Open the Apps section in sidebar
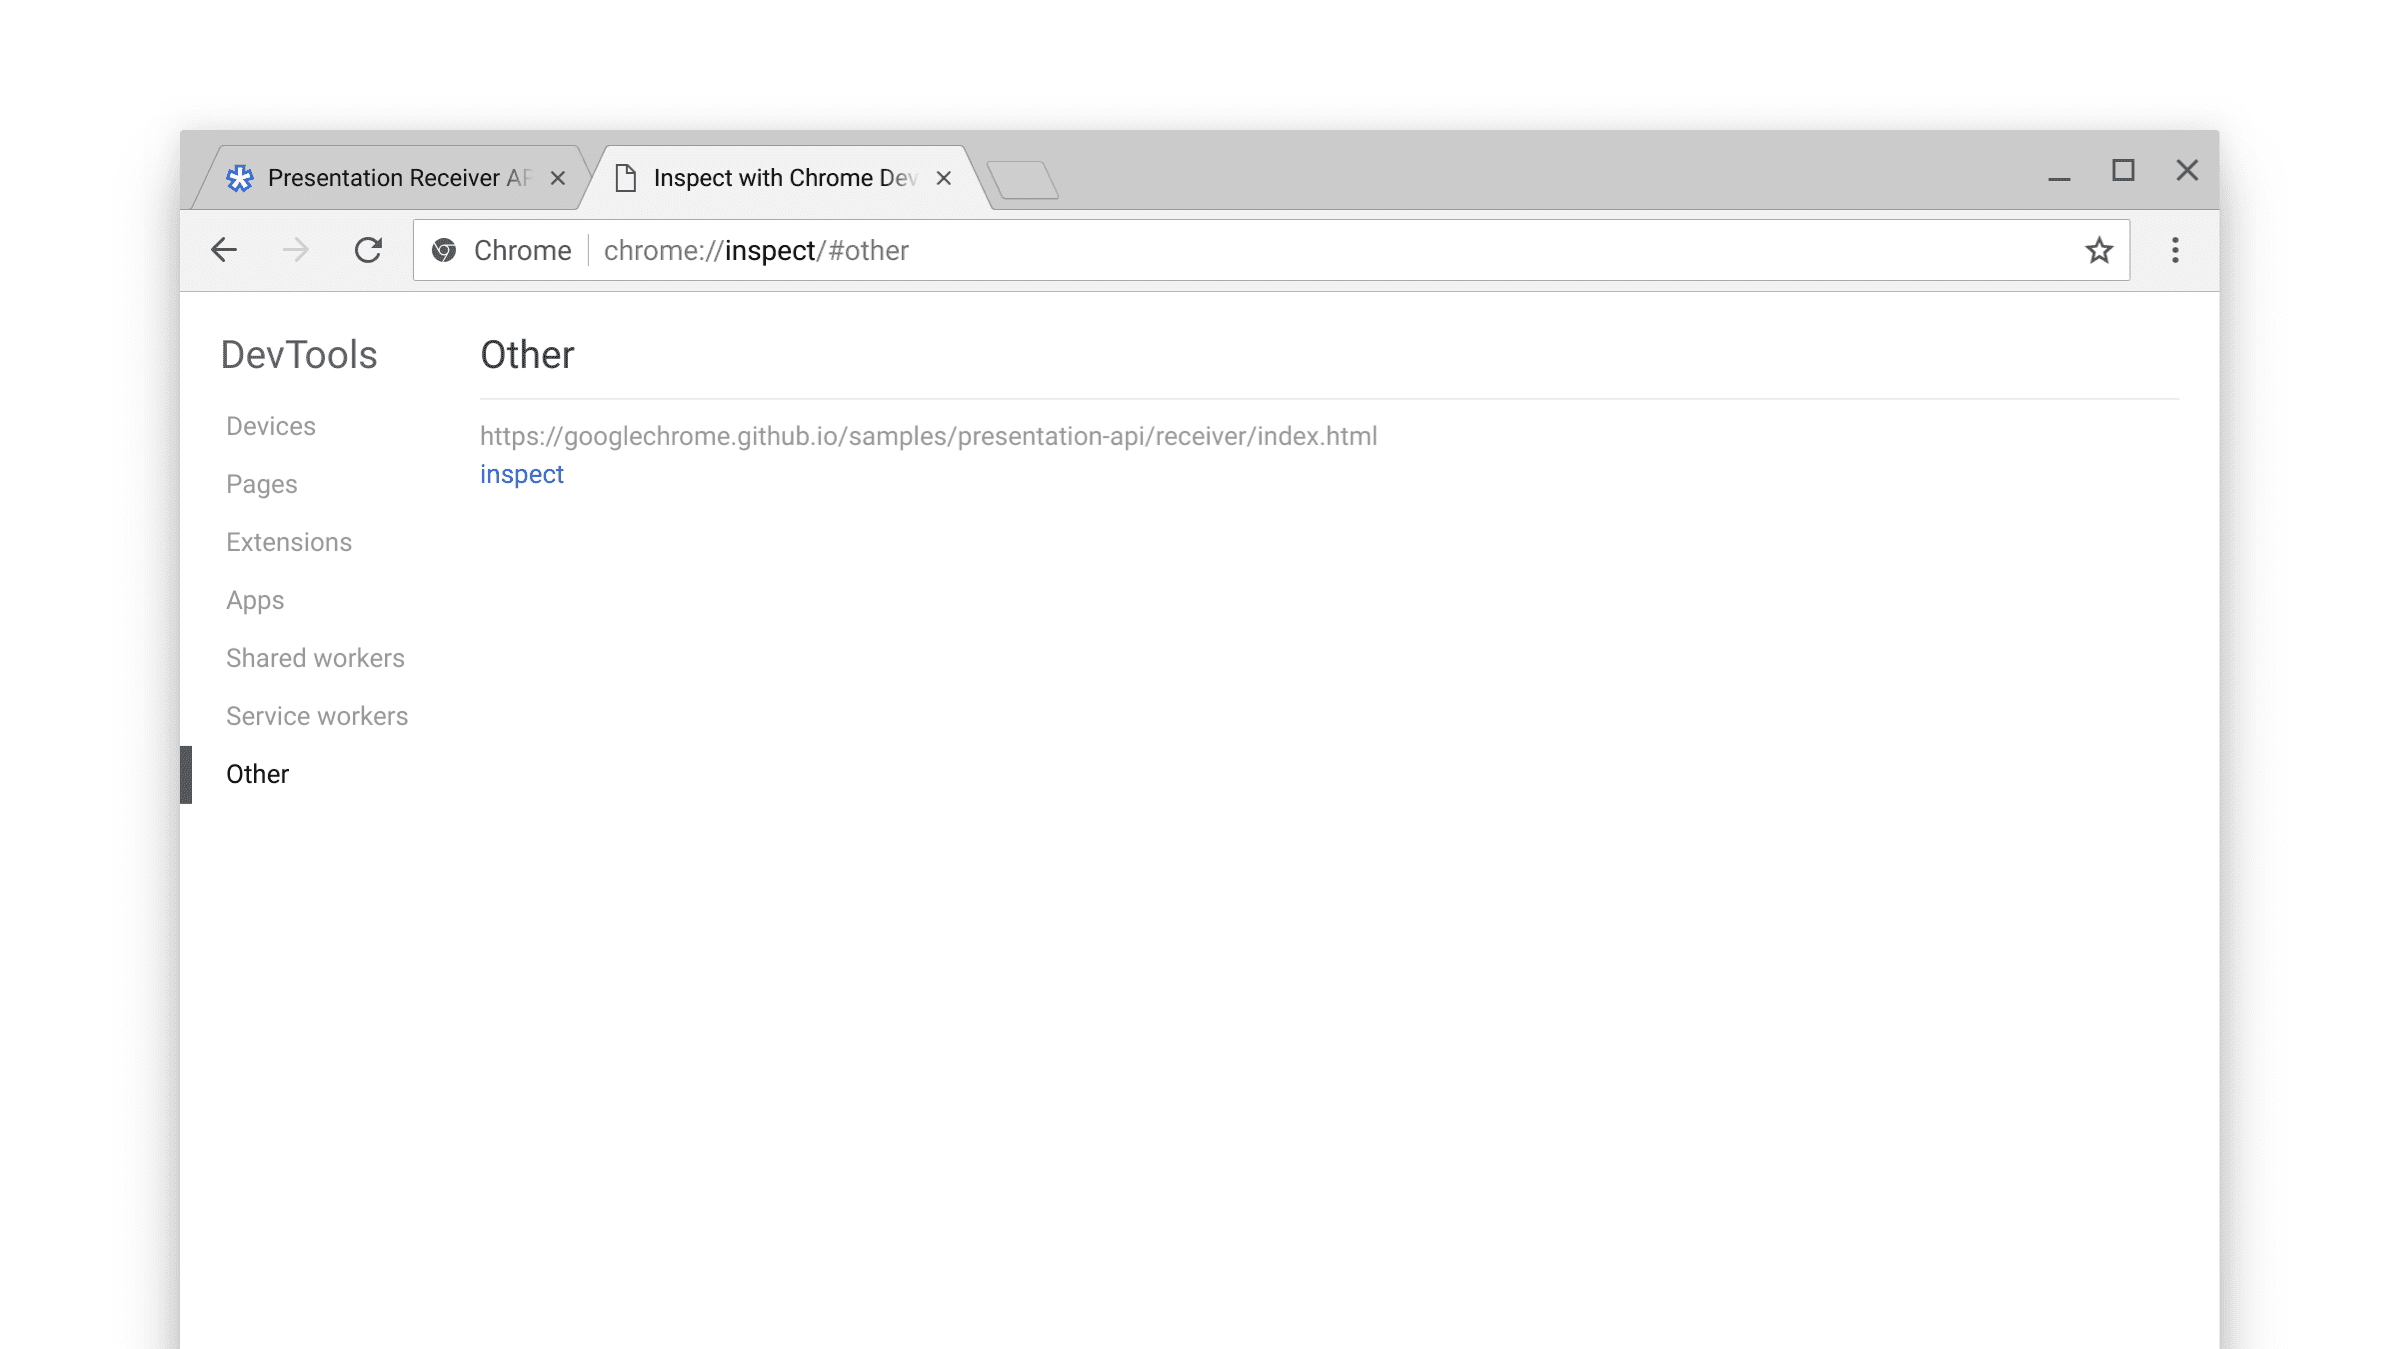The width and height of the screenshot is (2398, 1349). 254,600
